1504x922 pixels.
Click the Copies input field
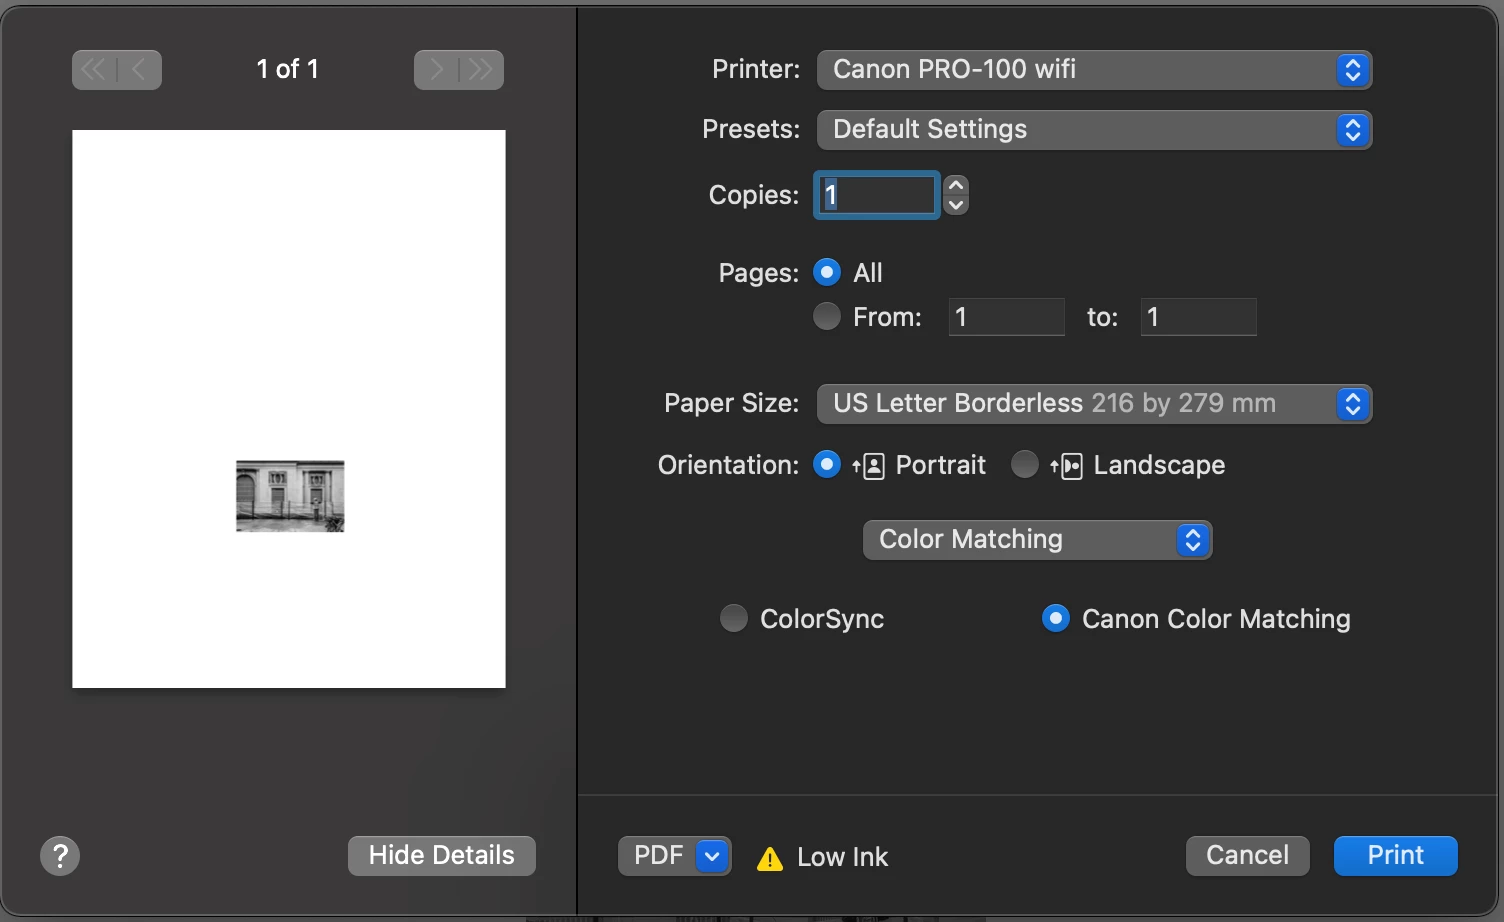[x=877, y=195]
